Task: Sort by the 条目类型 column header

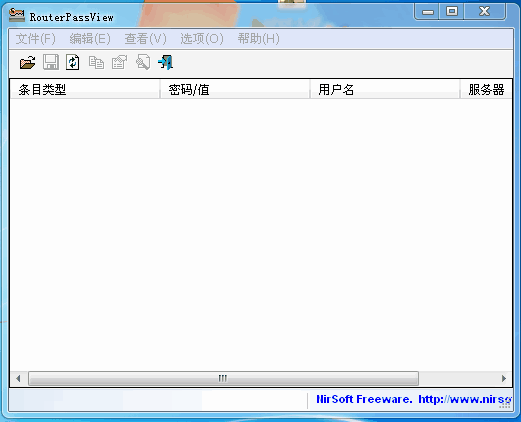Action: click(x=85, y=89)
